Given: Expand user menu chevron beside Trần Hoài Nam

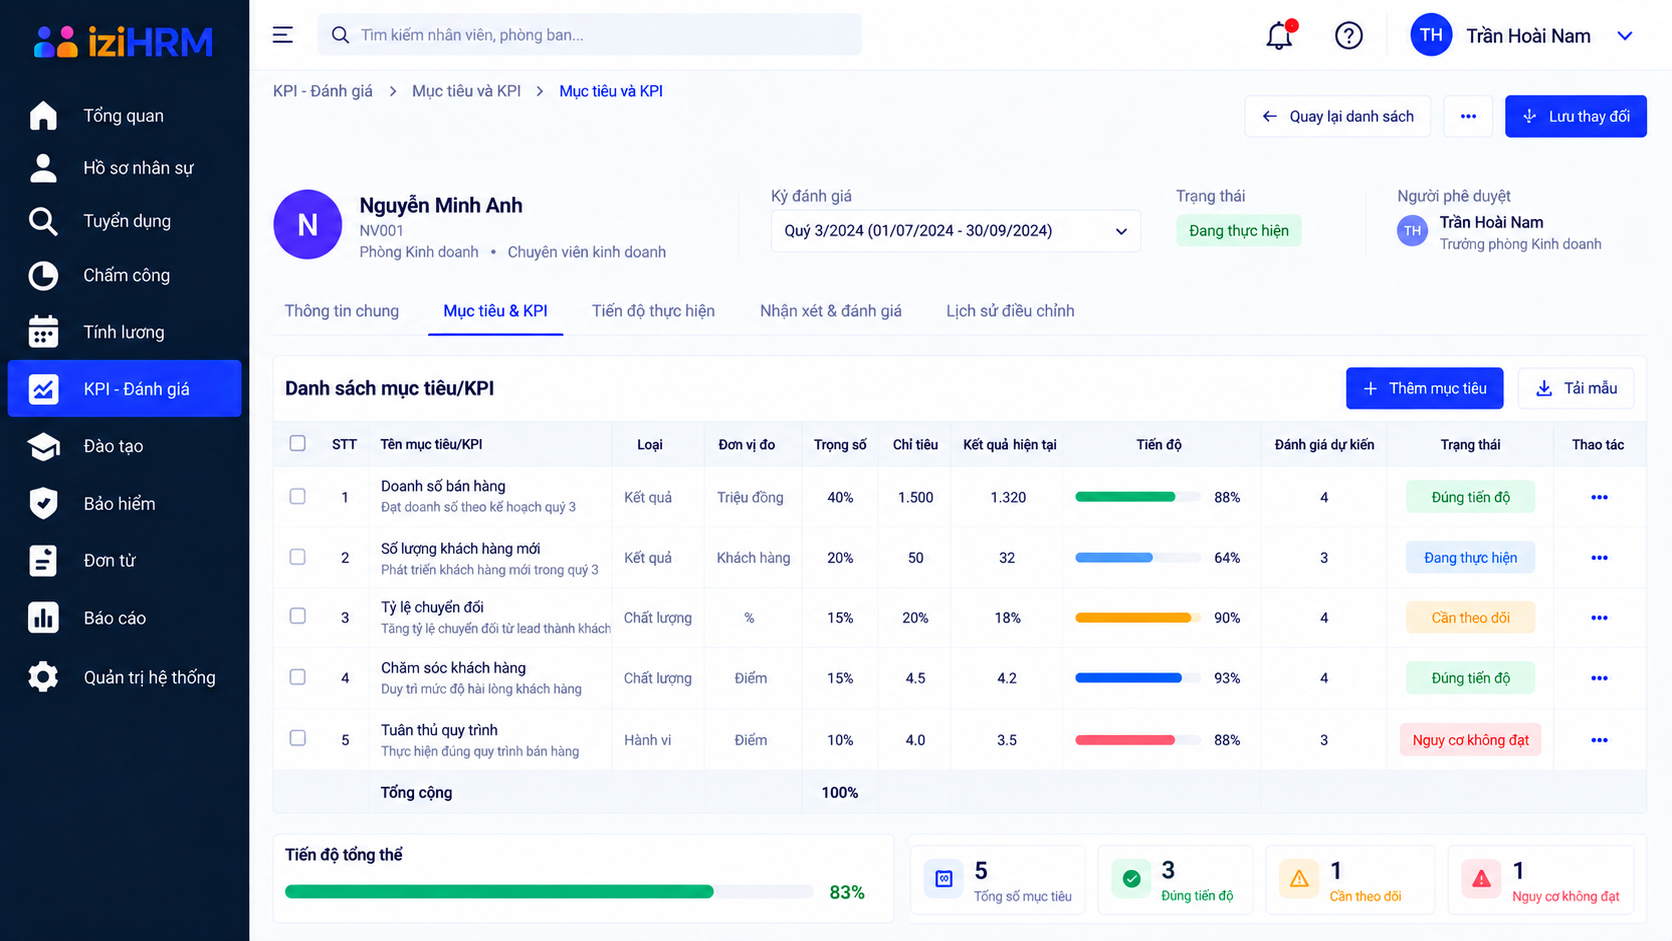Looking at the screenshot, I should pyautogui.click(x=1625, y=36).
